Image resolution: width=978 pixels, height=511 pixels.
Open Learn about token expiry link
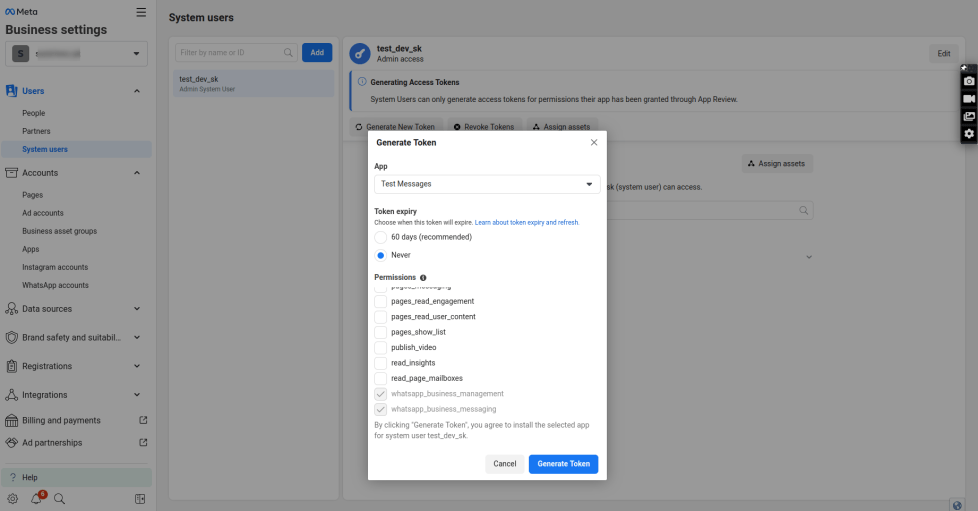click(526, 223)
